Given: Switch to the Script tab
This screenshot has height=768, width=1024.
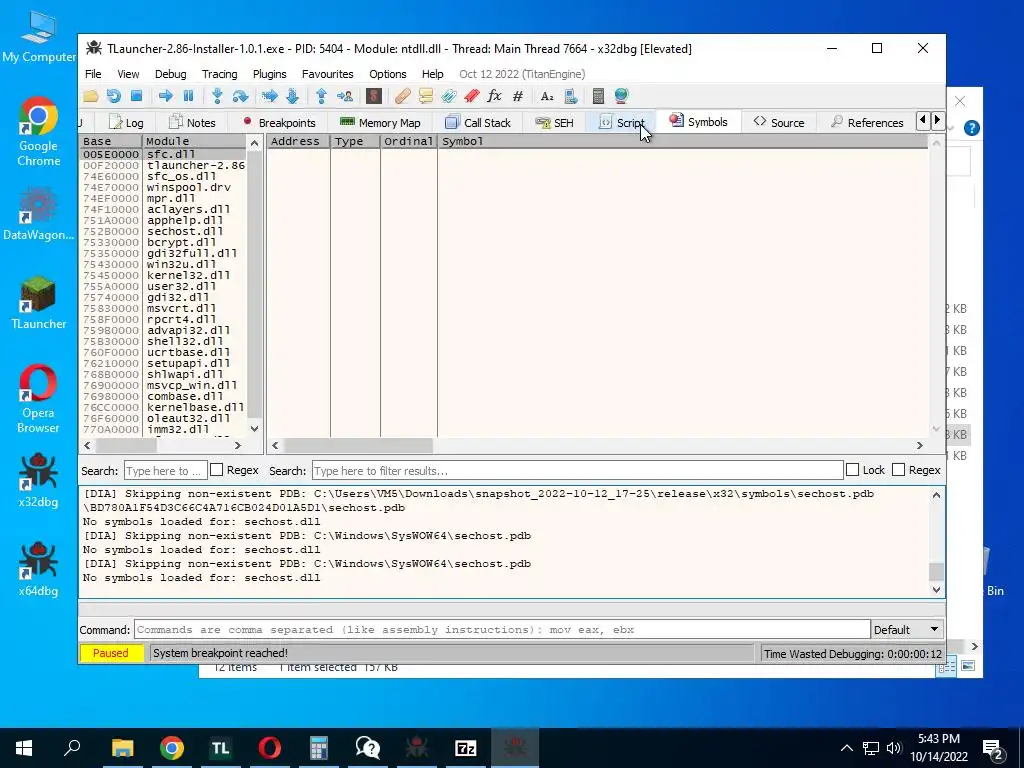Looking at the screenshot, I should tap(622, 123).
